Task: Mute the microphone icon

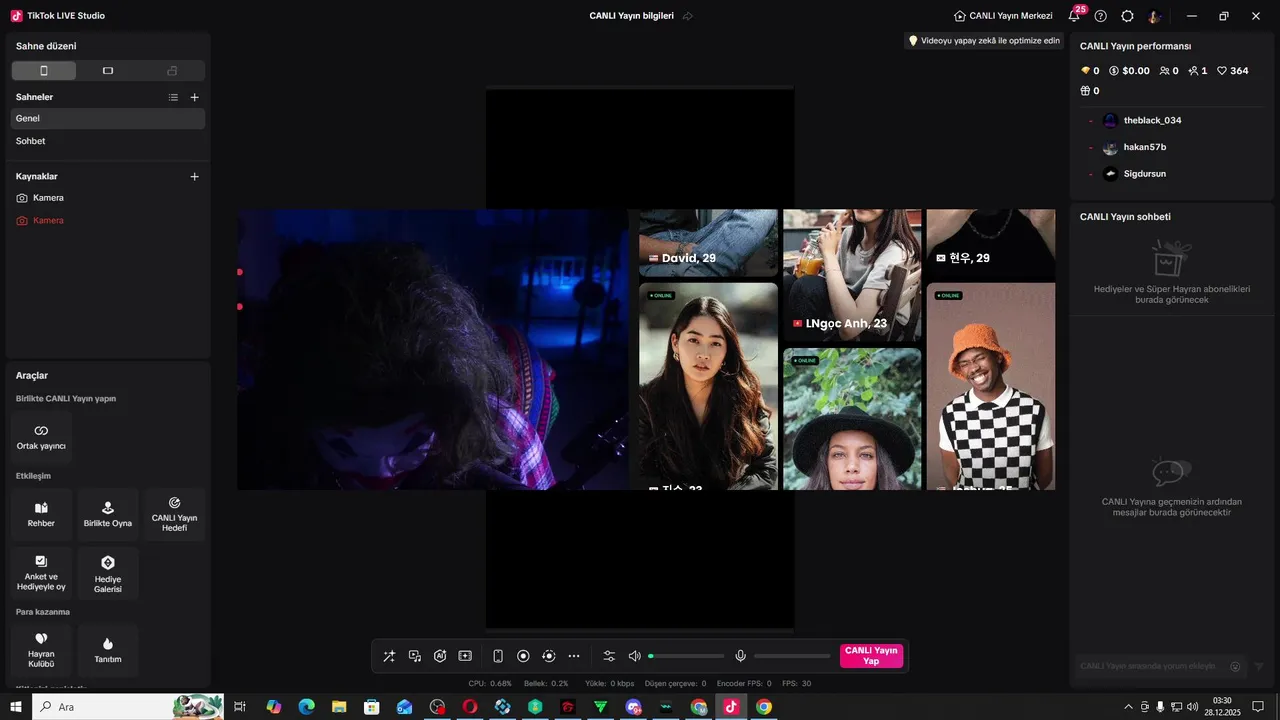Action: [741, 656]
